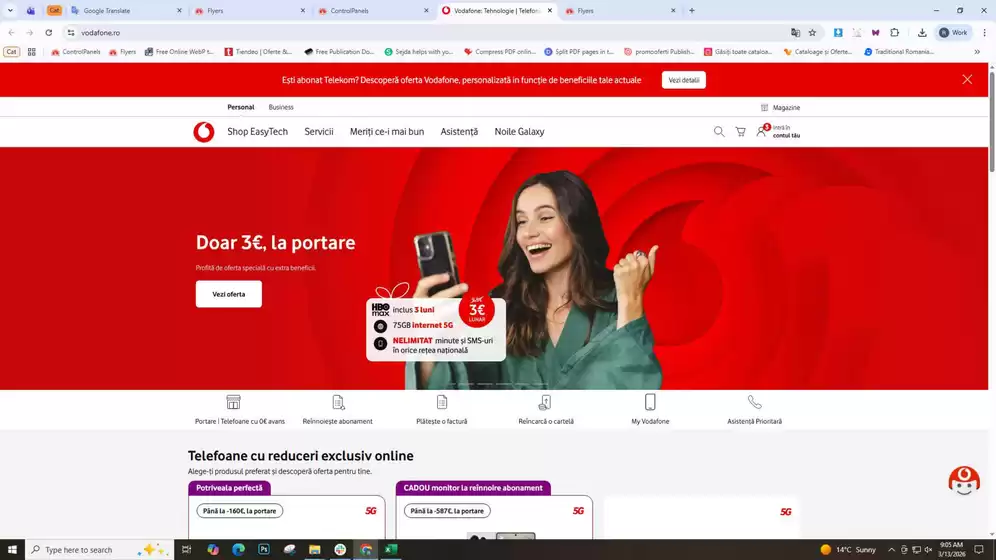
Task: Click the Vezi oferta hero button
Action: [229, 294]
